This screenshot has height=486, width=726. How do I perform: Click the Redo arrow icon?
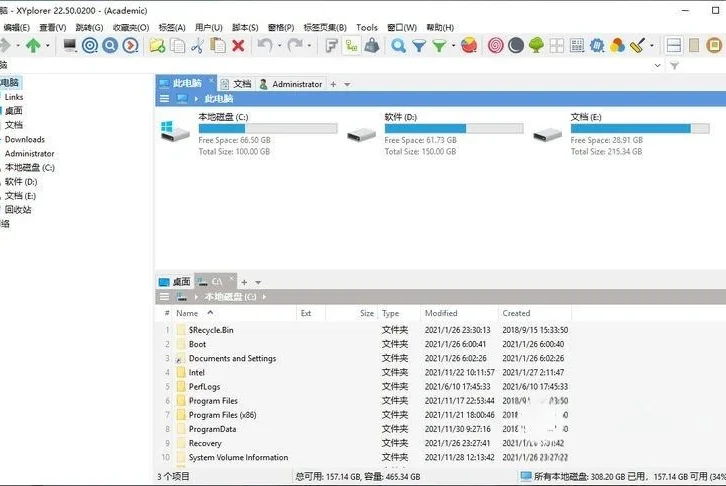(x=294, y=45)
